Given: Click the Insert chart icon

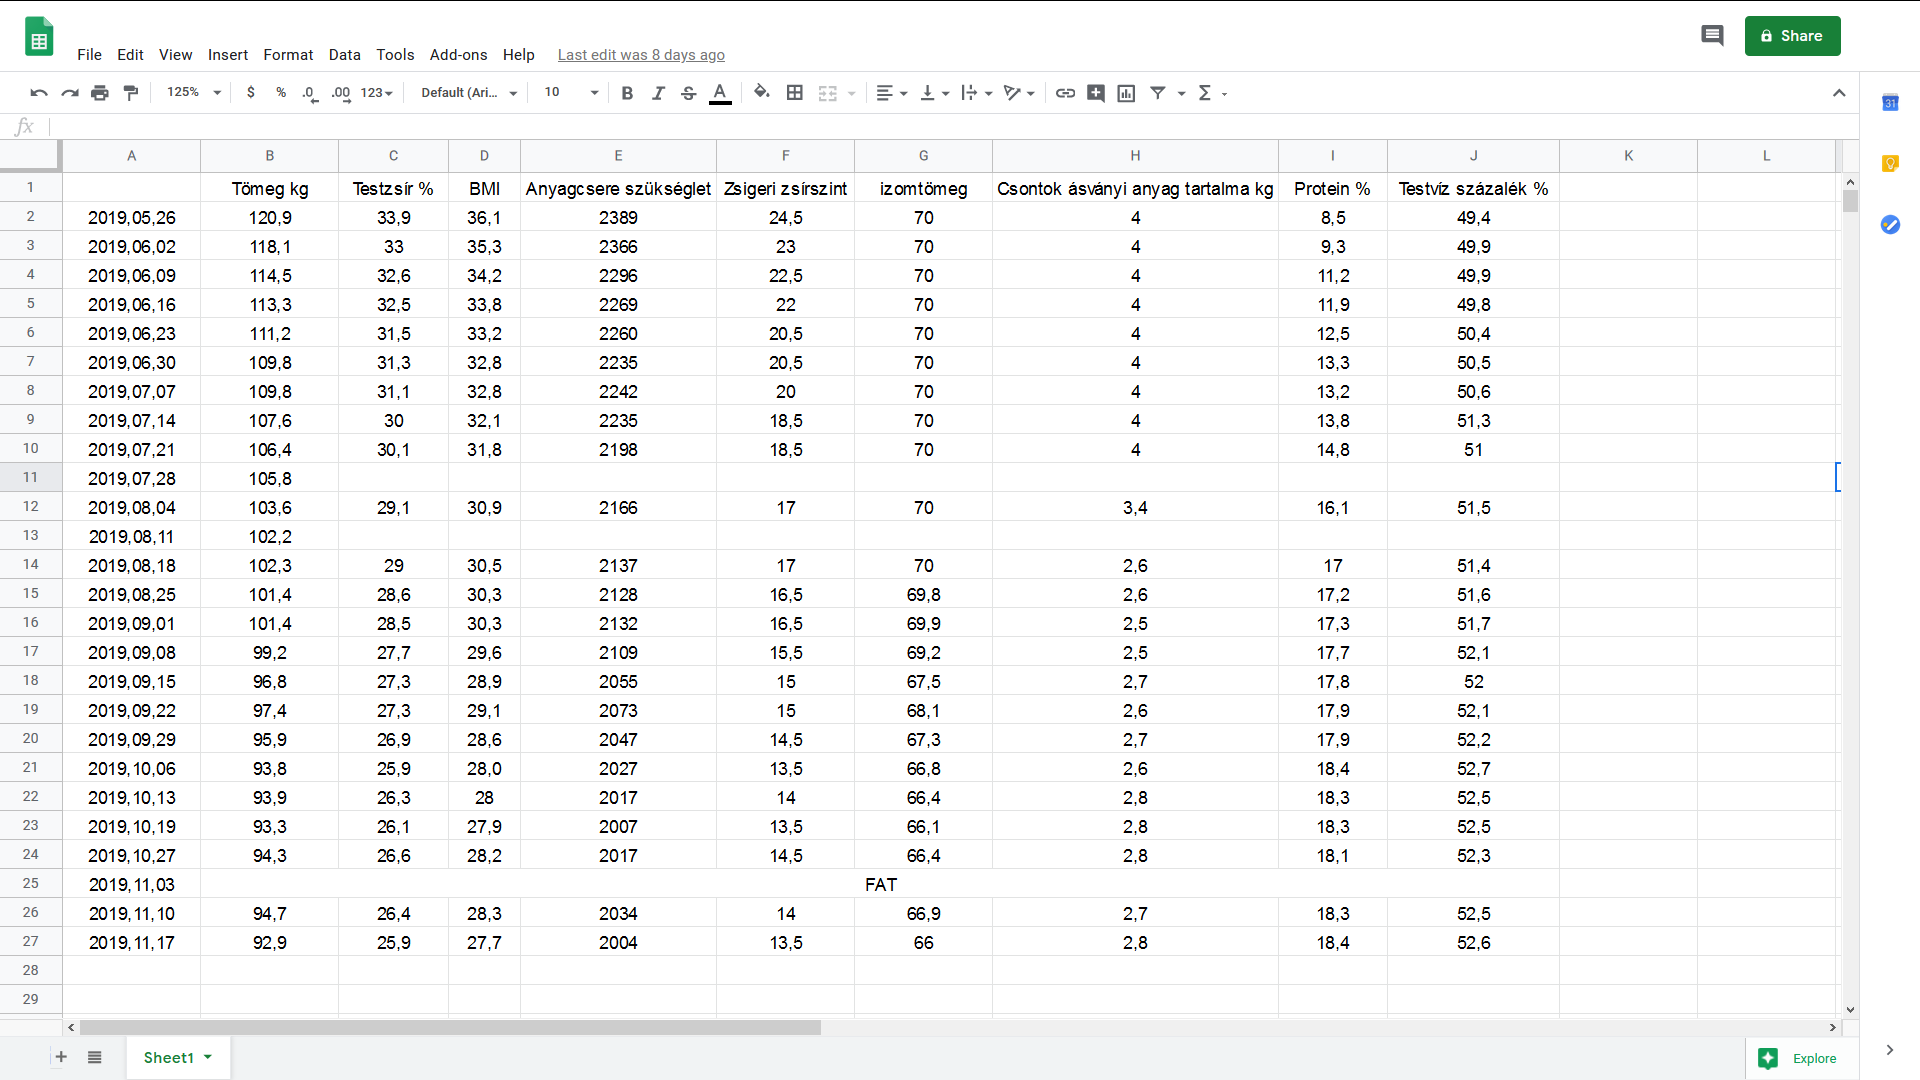Looking at the screenshot, I should click(x=1126, y=93).
